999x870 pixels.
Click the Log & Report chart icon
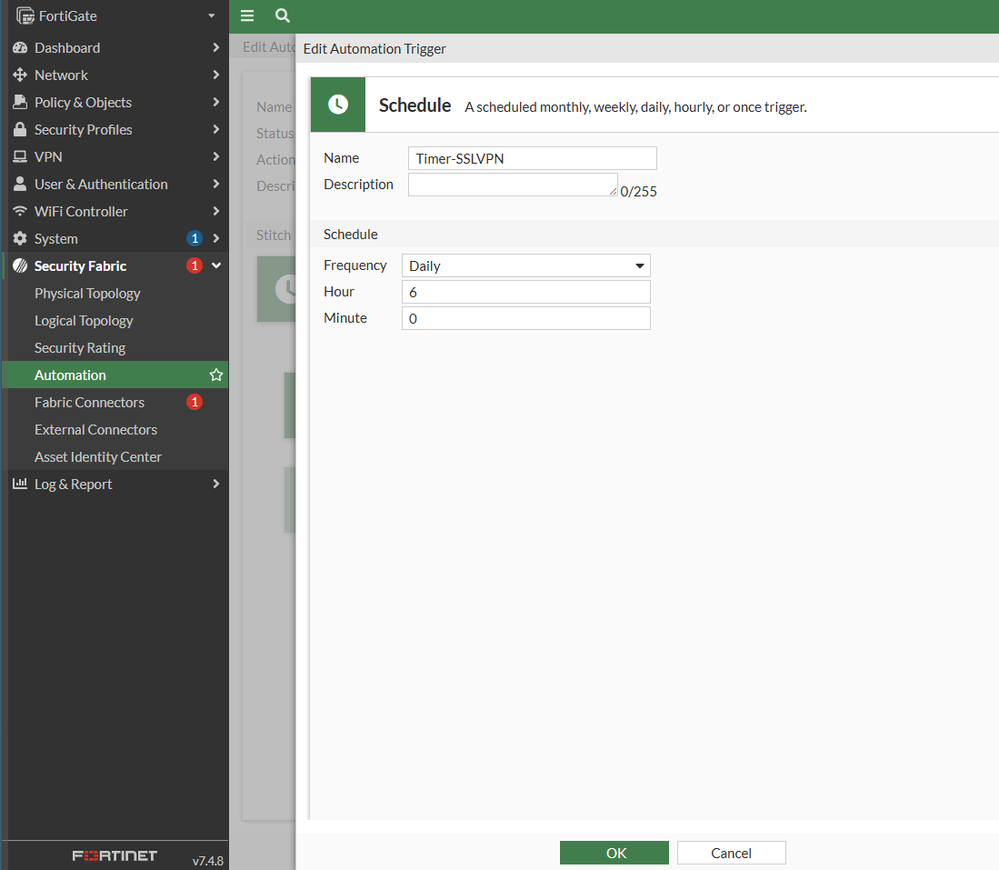click(19, 484)
